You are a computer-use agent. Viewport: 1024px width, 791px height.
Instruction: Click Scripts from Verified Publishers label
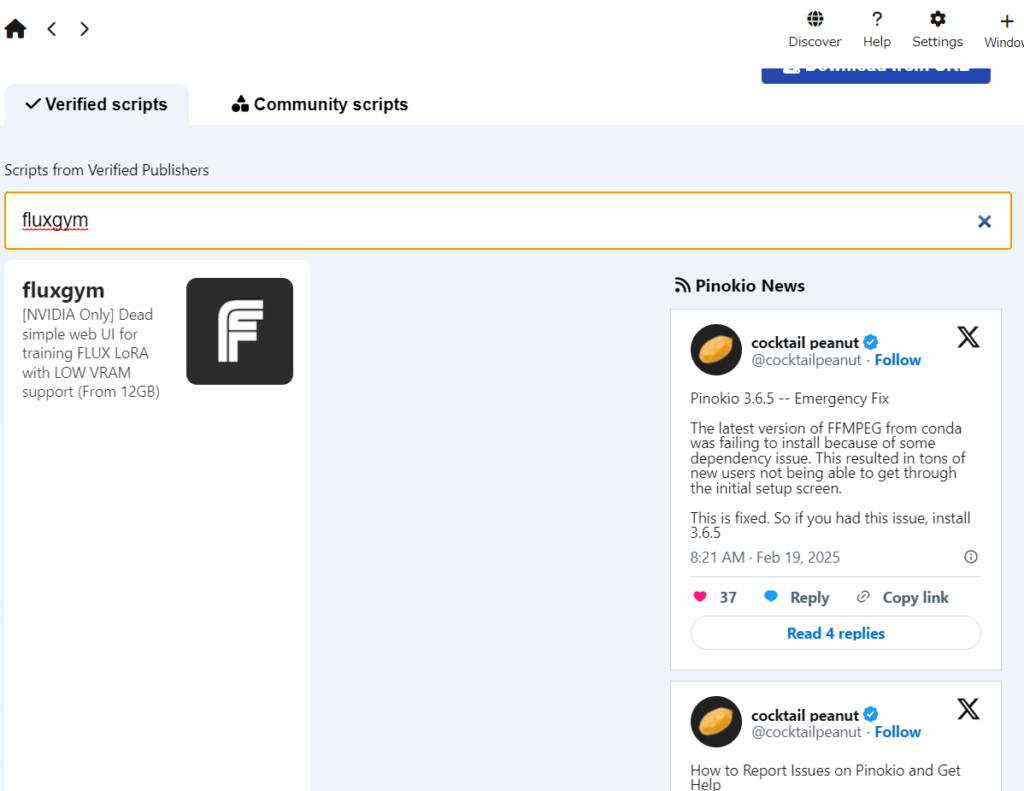pyautogui.click(x=106, y=170)
